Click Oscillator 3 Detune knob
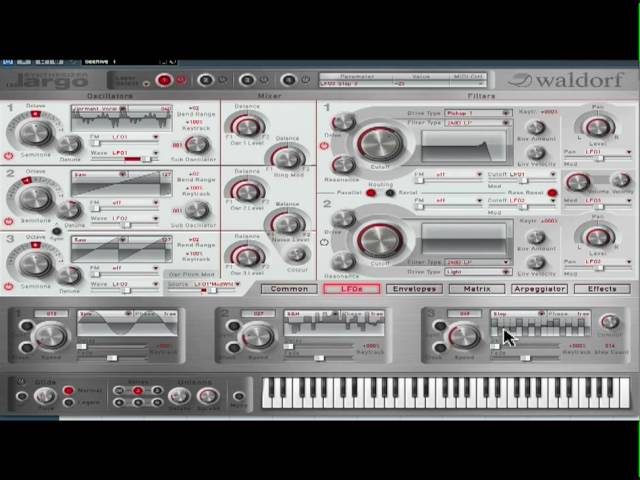The image size is (640, 480). pyautogui.click(x=69, y=276)
